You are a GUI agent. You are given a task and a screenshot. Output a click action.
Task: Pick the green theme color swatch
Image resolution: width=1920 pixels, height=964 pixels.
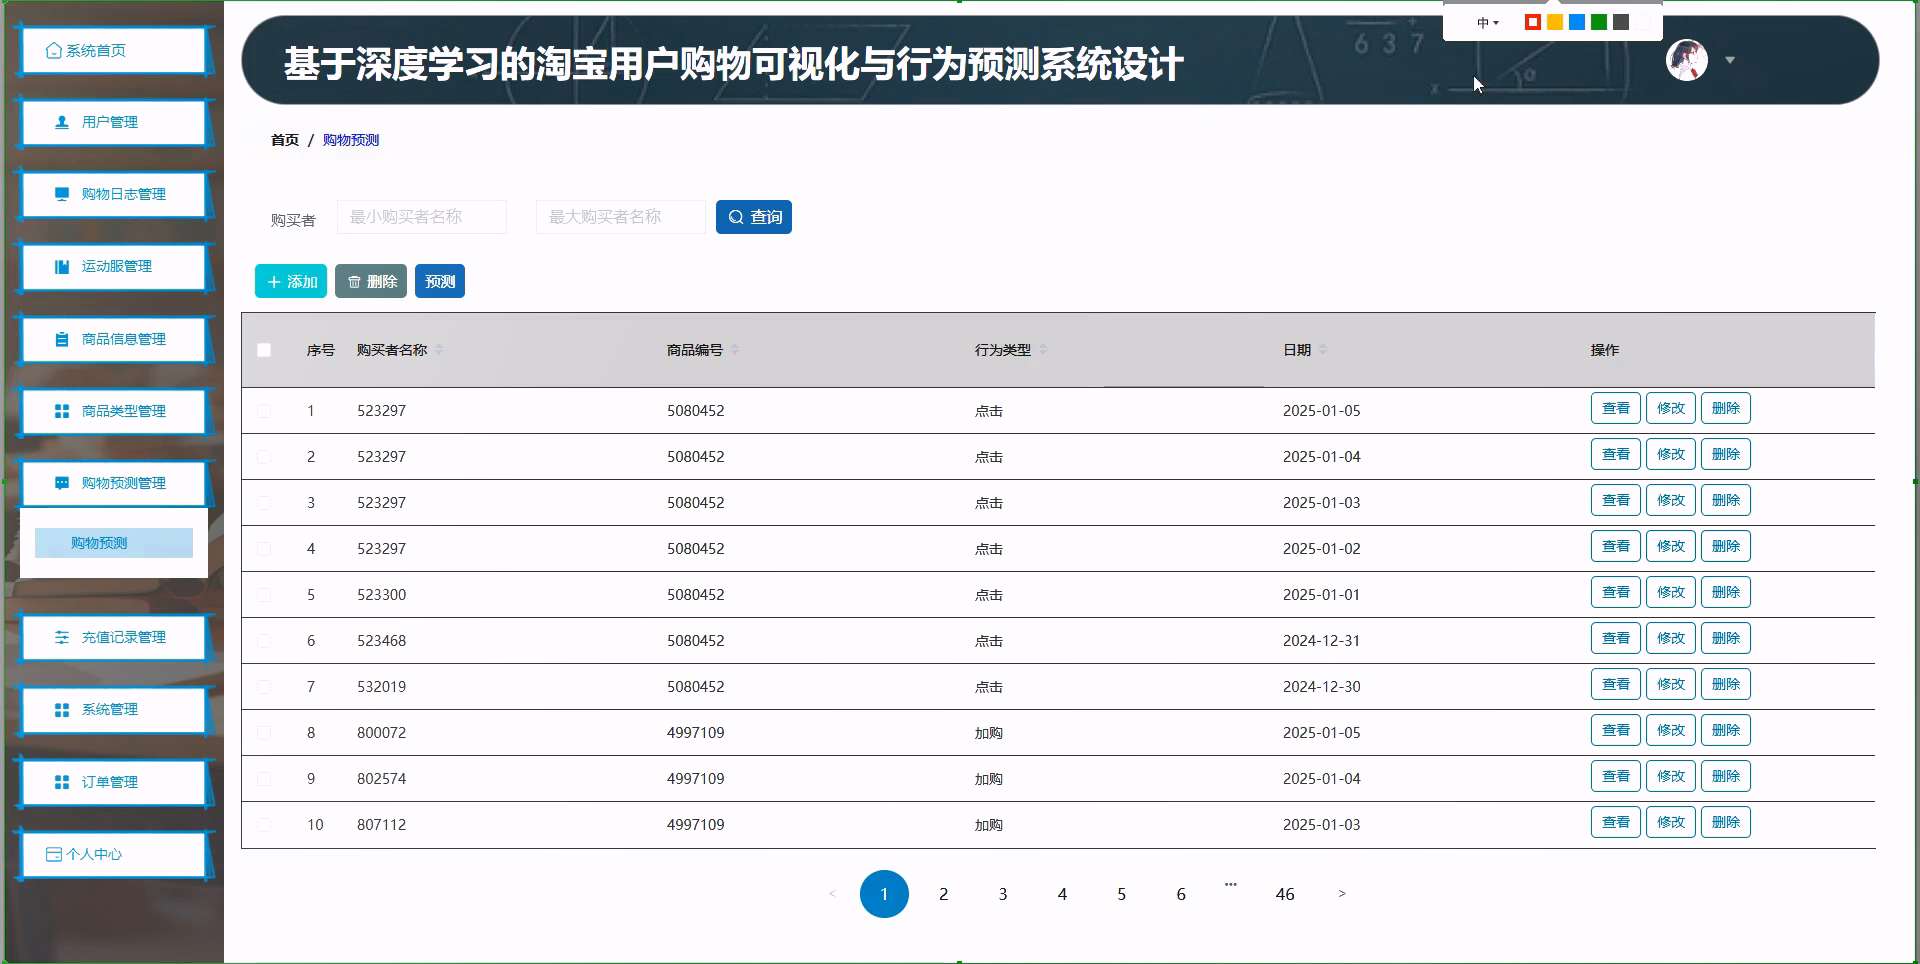(1599, 22)
